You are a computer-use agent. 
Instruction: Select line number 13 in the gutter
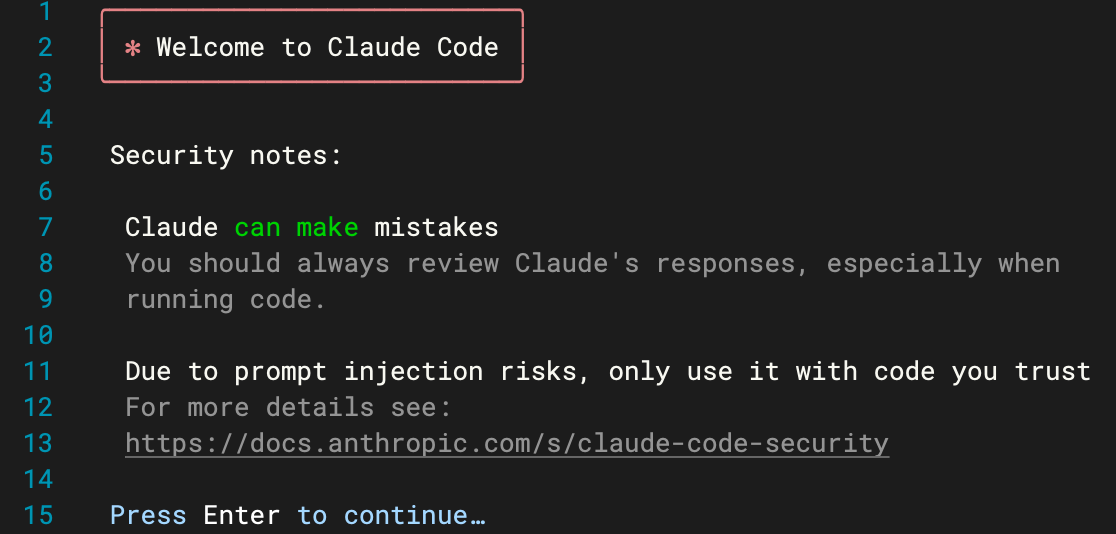[x=37, y=443]
